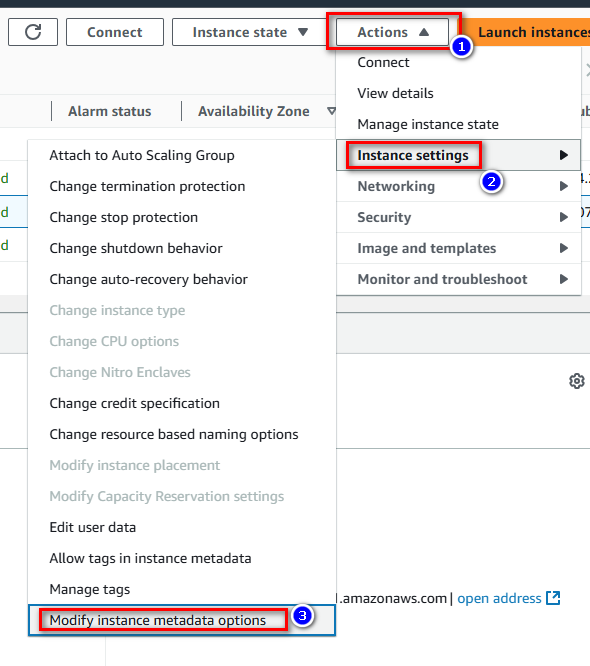This screenshot has width=590, height=666.
Task: Expand Monitor and troubleshoot submenu
Action: [x=458, y=279]
